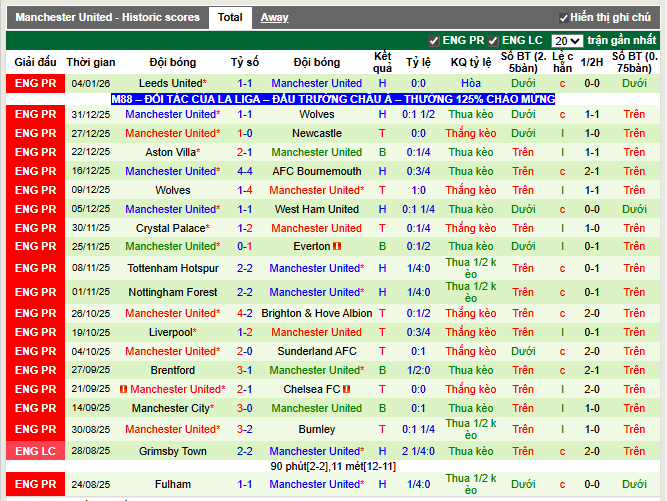Open Leeds United team link

pos(173,83)
